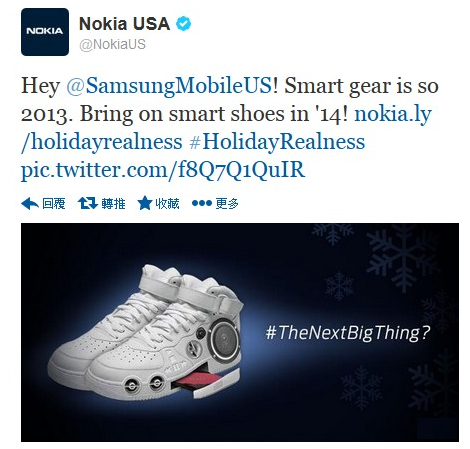Click the three-dot more icon
470x449 pixels.
click(202, 203)
